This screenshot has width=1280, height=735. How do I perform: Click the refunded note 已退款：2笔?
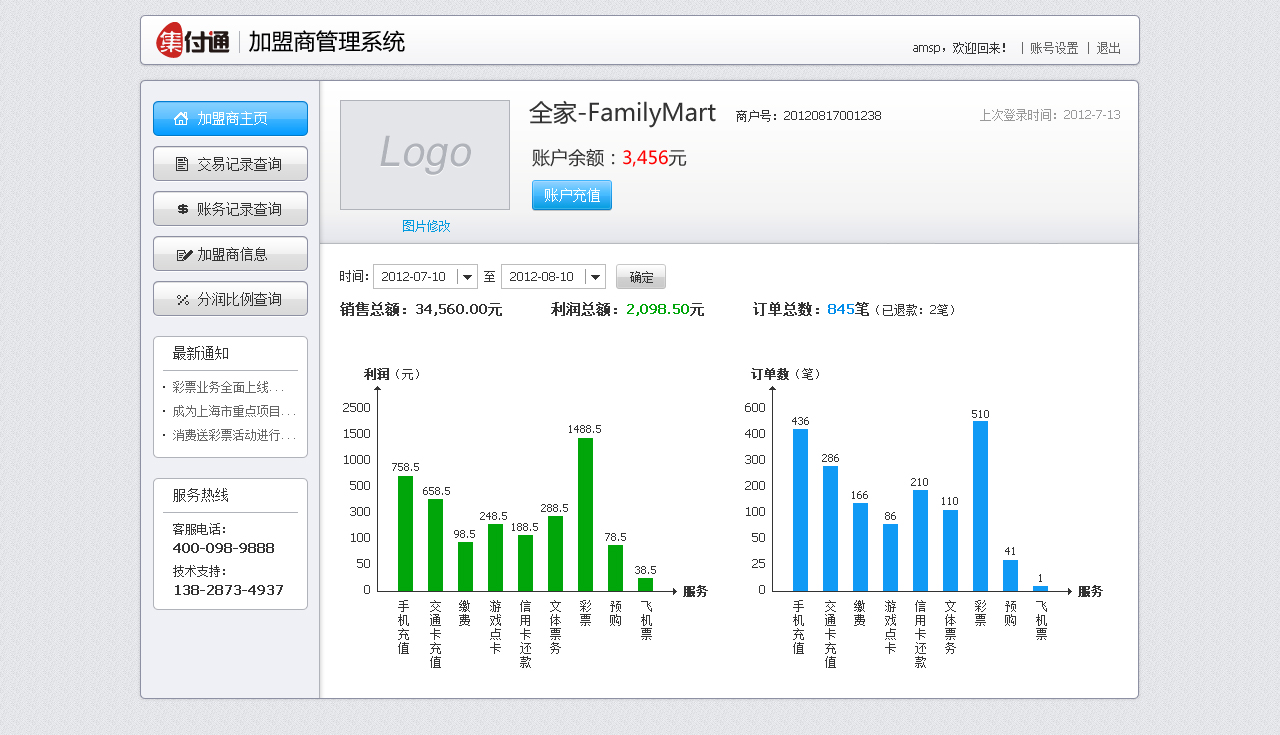(915, 310)
